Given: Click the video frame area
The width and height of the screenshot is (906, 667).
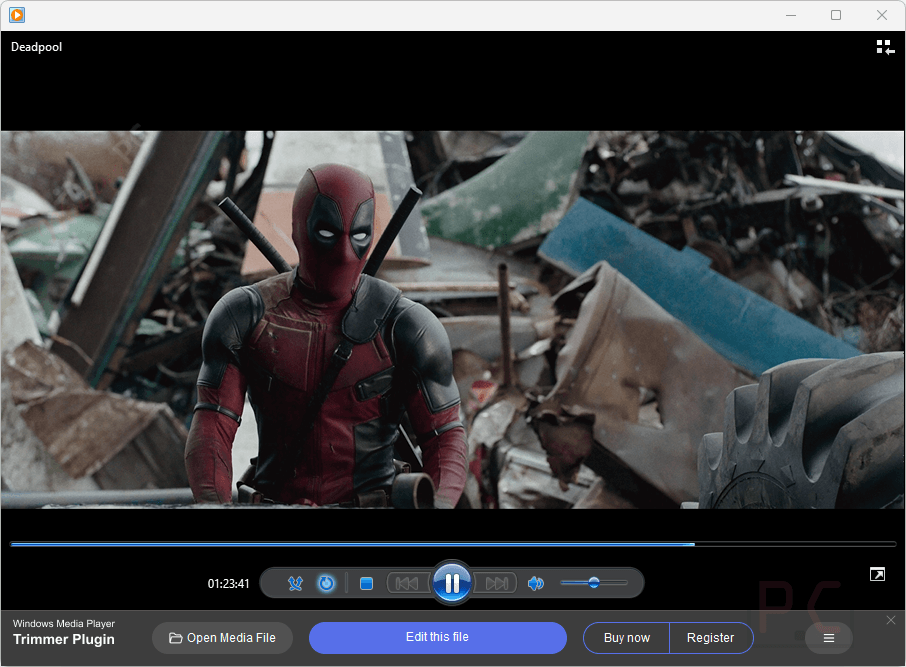Looking at the screenshot, I should [452, 320].
